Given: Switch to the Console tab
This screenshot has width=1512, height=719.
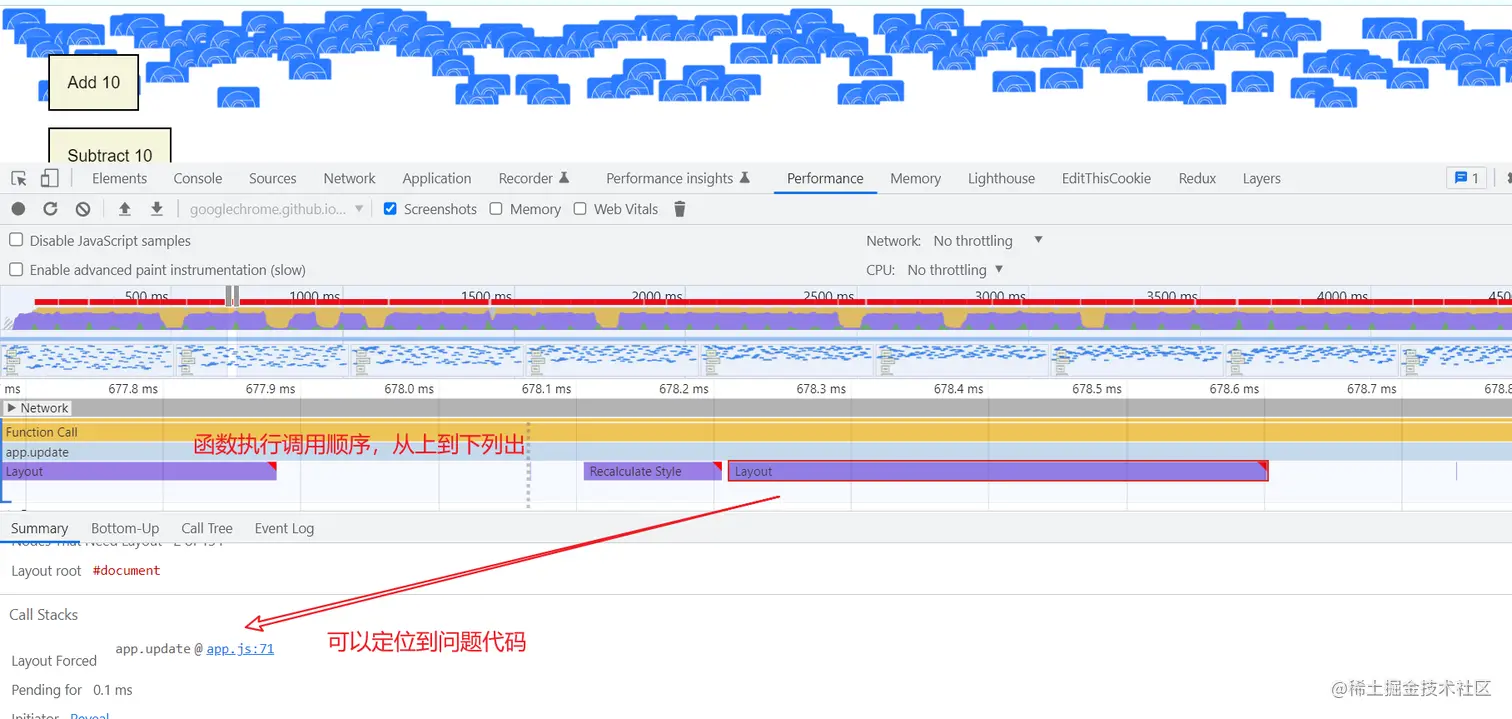Looking at the screenshot, I should (198, 178).
